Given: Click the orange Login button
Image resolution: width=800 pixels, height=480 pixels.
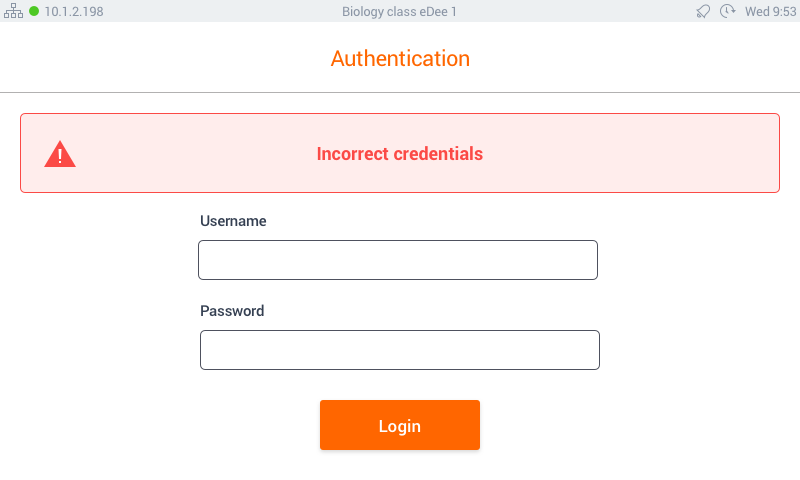Looking at the screenshot, I should click(400, 425).
